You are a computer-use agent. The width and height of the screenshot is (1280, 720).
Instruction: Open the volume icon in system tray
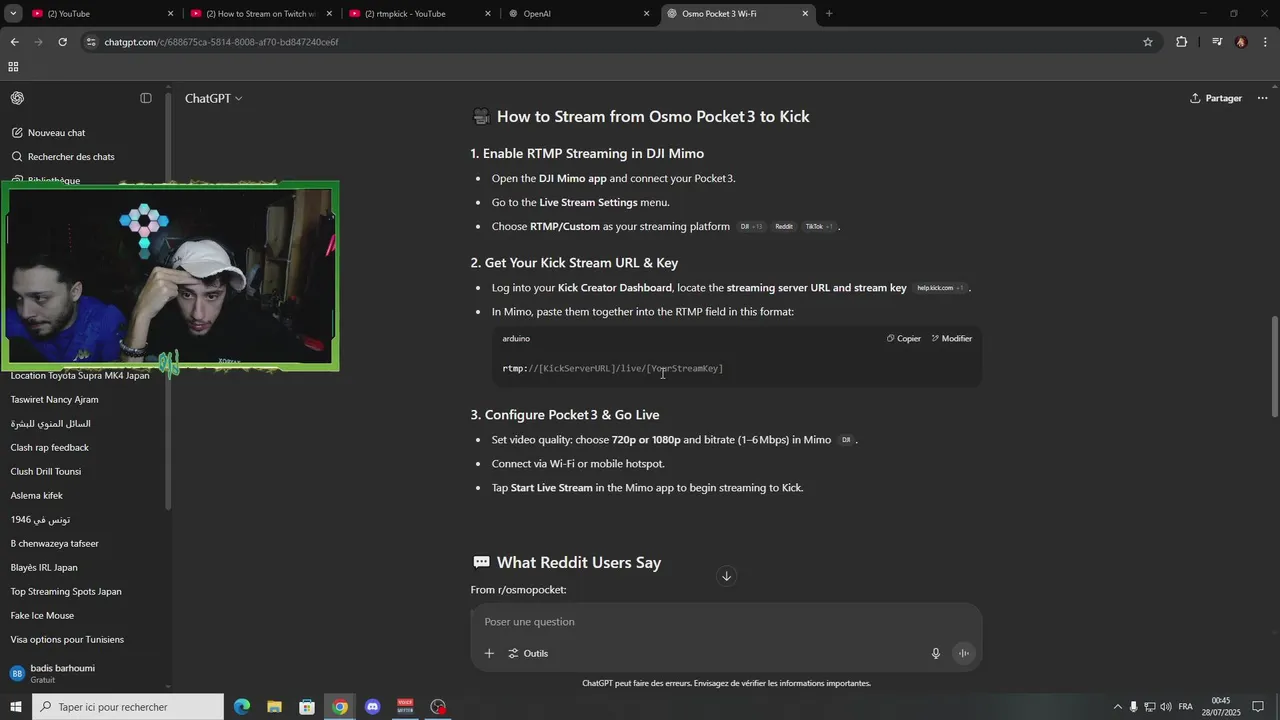[x=1166, y=707]
